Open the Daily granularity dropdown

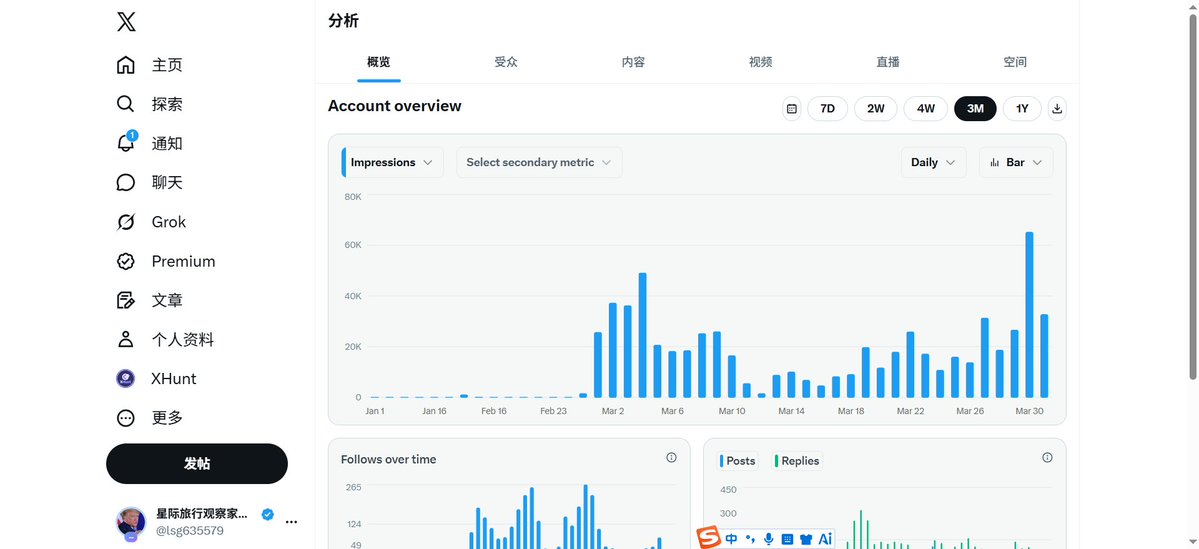933,162
